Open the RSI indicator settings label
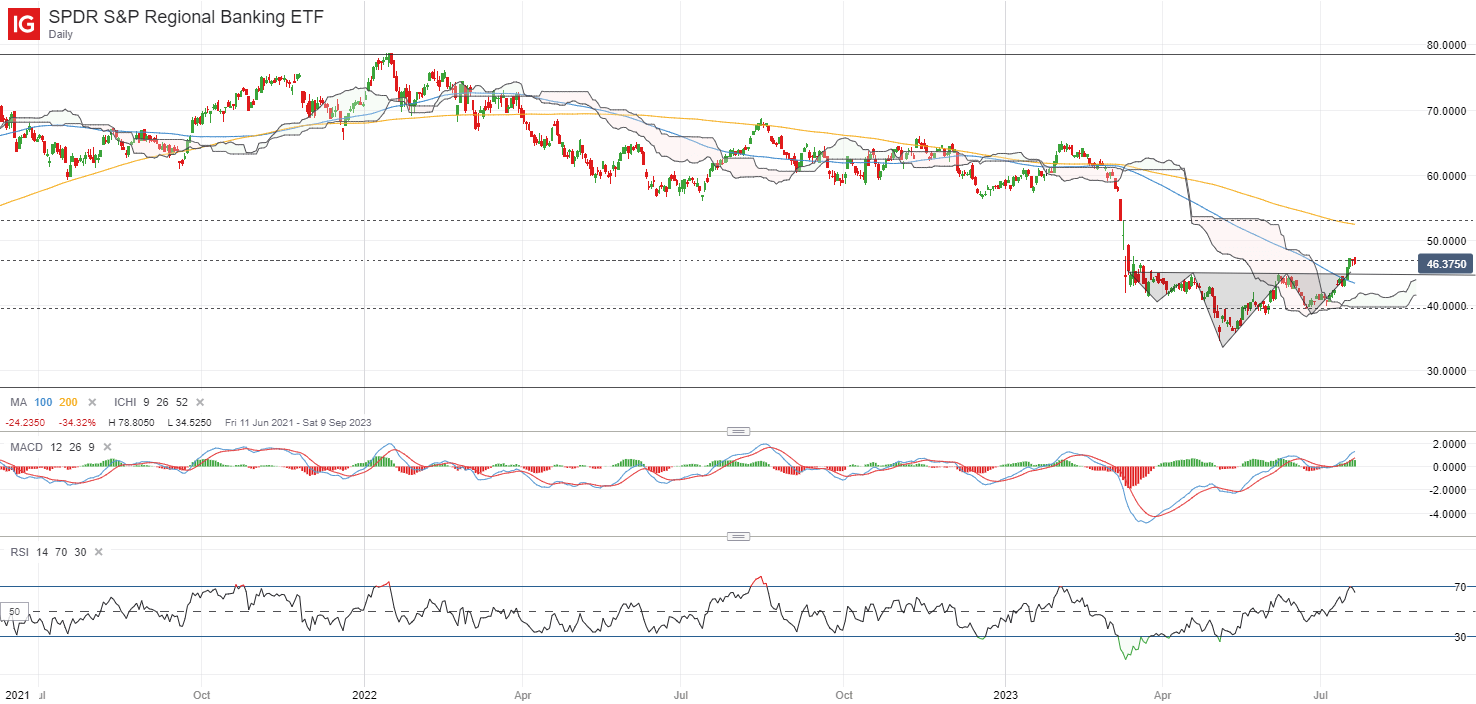This screenshot has width=1476, height=704. (20, 552)
